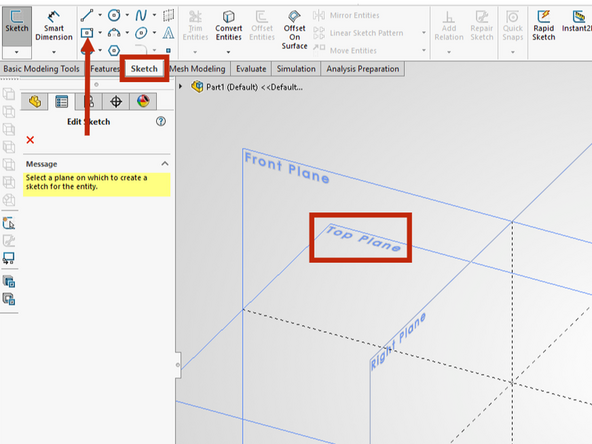Switch to the Simulation tab
Image resolution: width=592 pixels, height=444 pixels.
296,69
